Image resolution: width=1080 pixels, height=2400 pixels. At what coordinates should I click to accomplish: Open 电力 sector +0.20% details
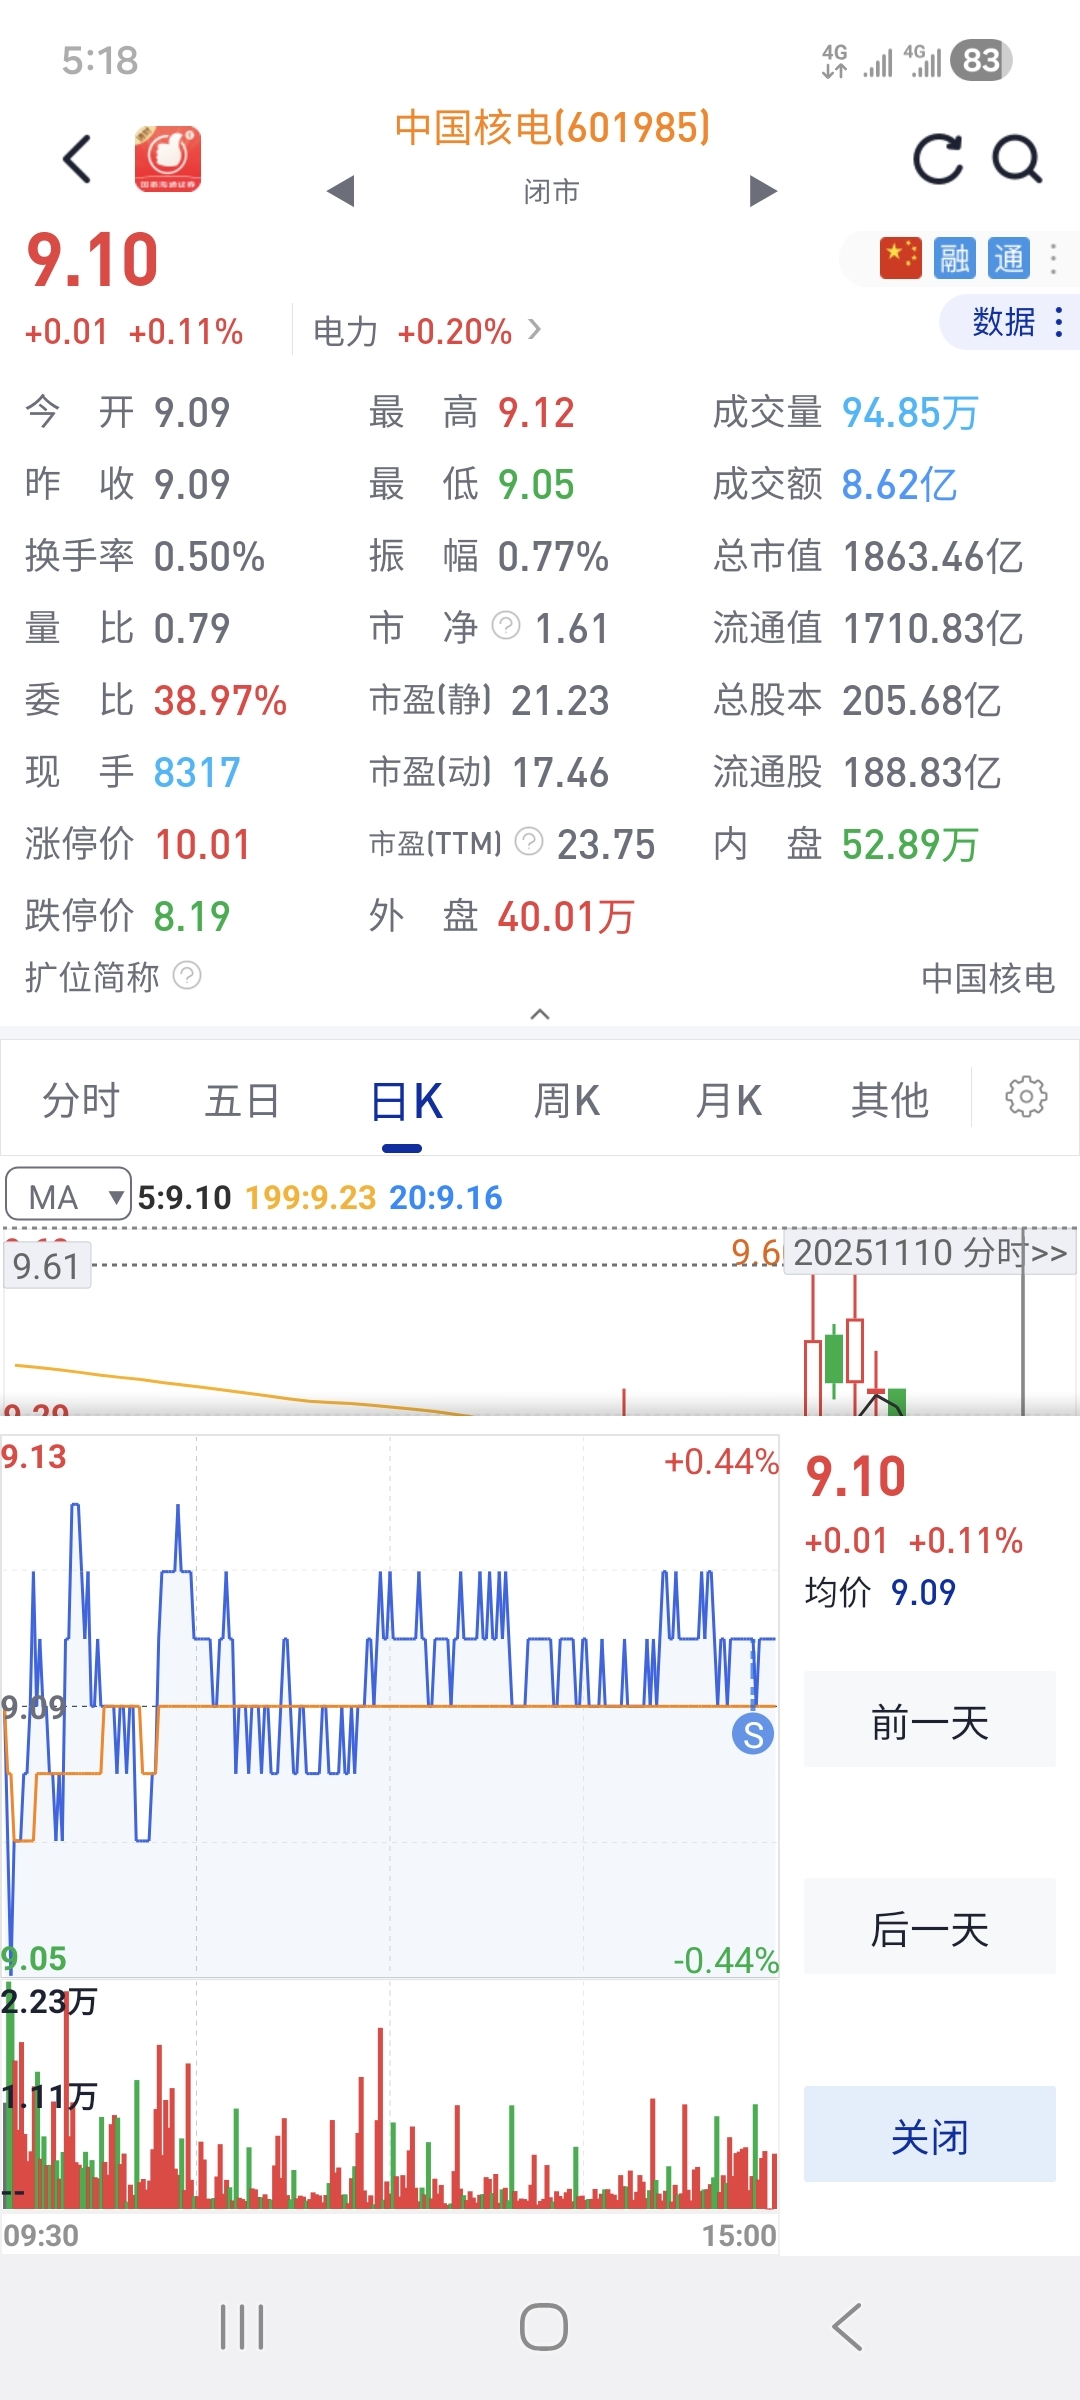tap(427, 331)
